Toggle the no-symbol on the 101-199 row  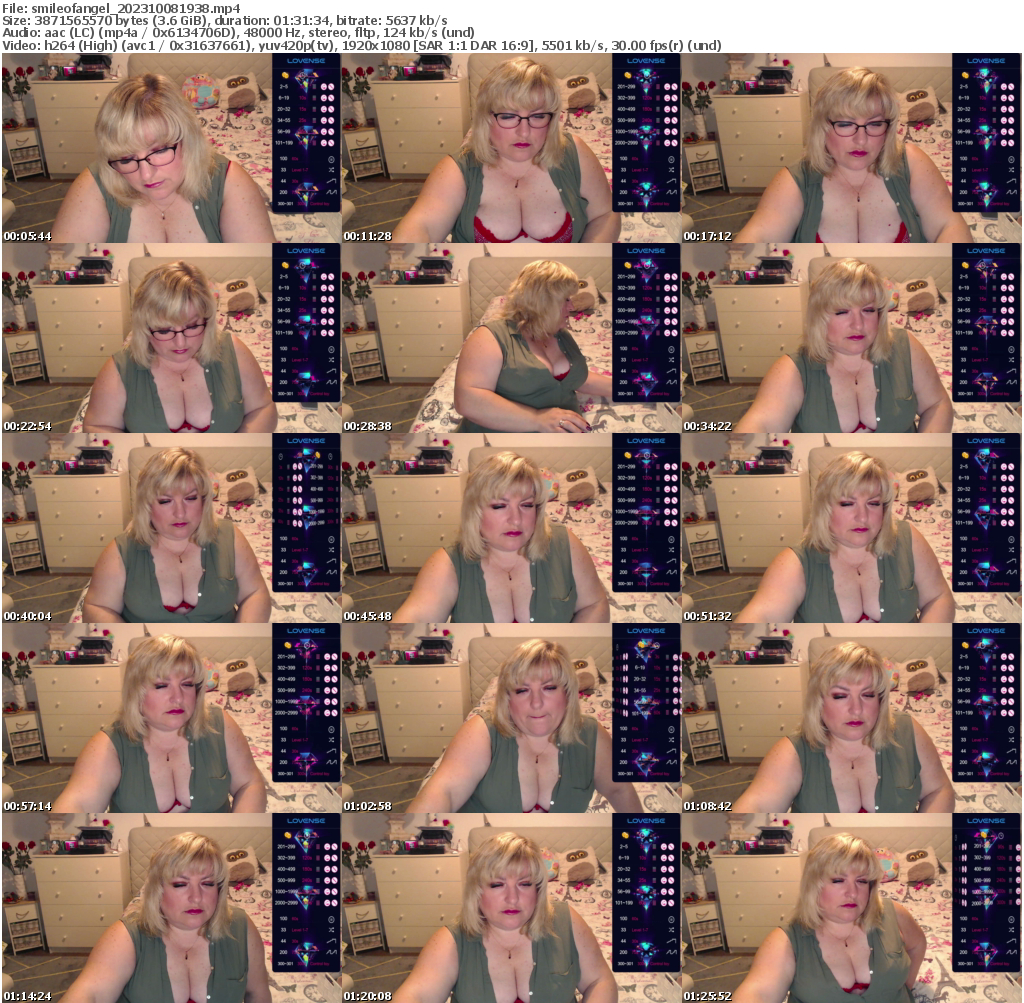(x=331, y=143)
